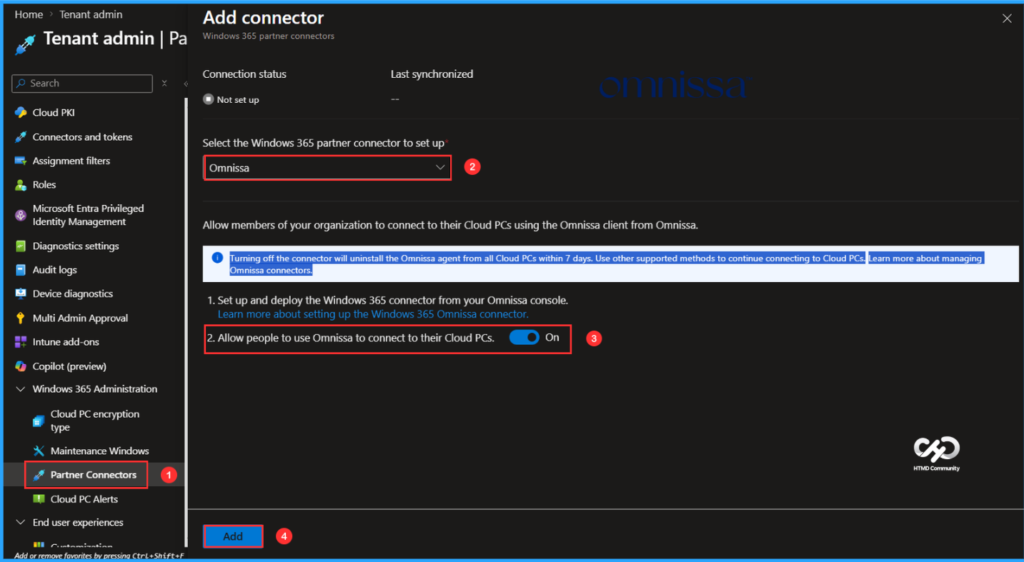Click the info icon in the banner

[217, 257]
